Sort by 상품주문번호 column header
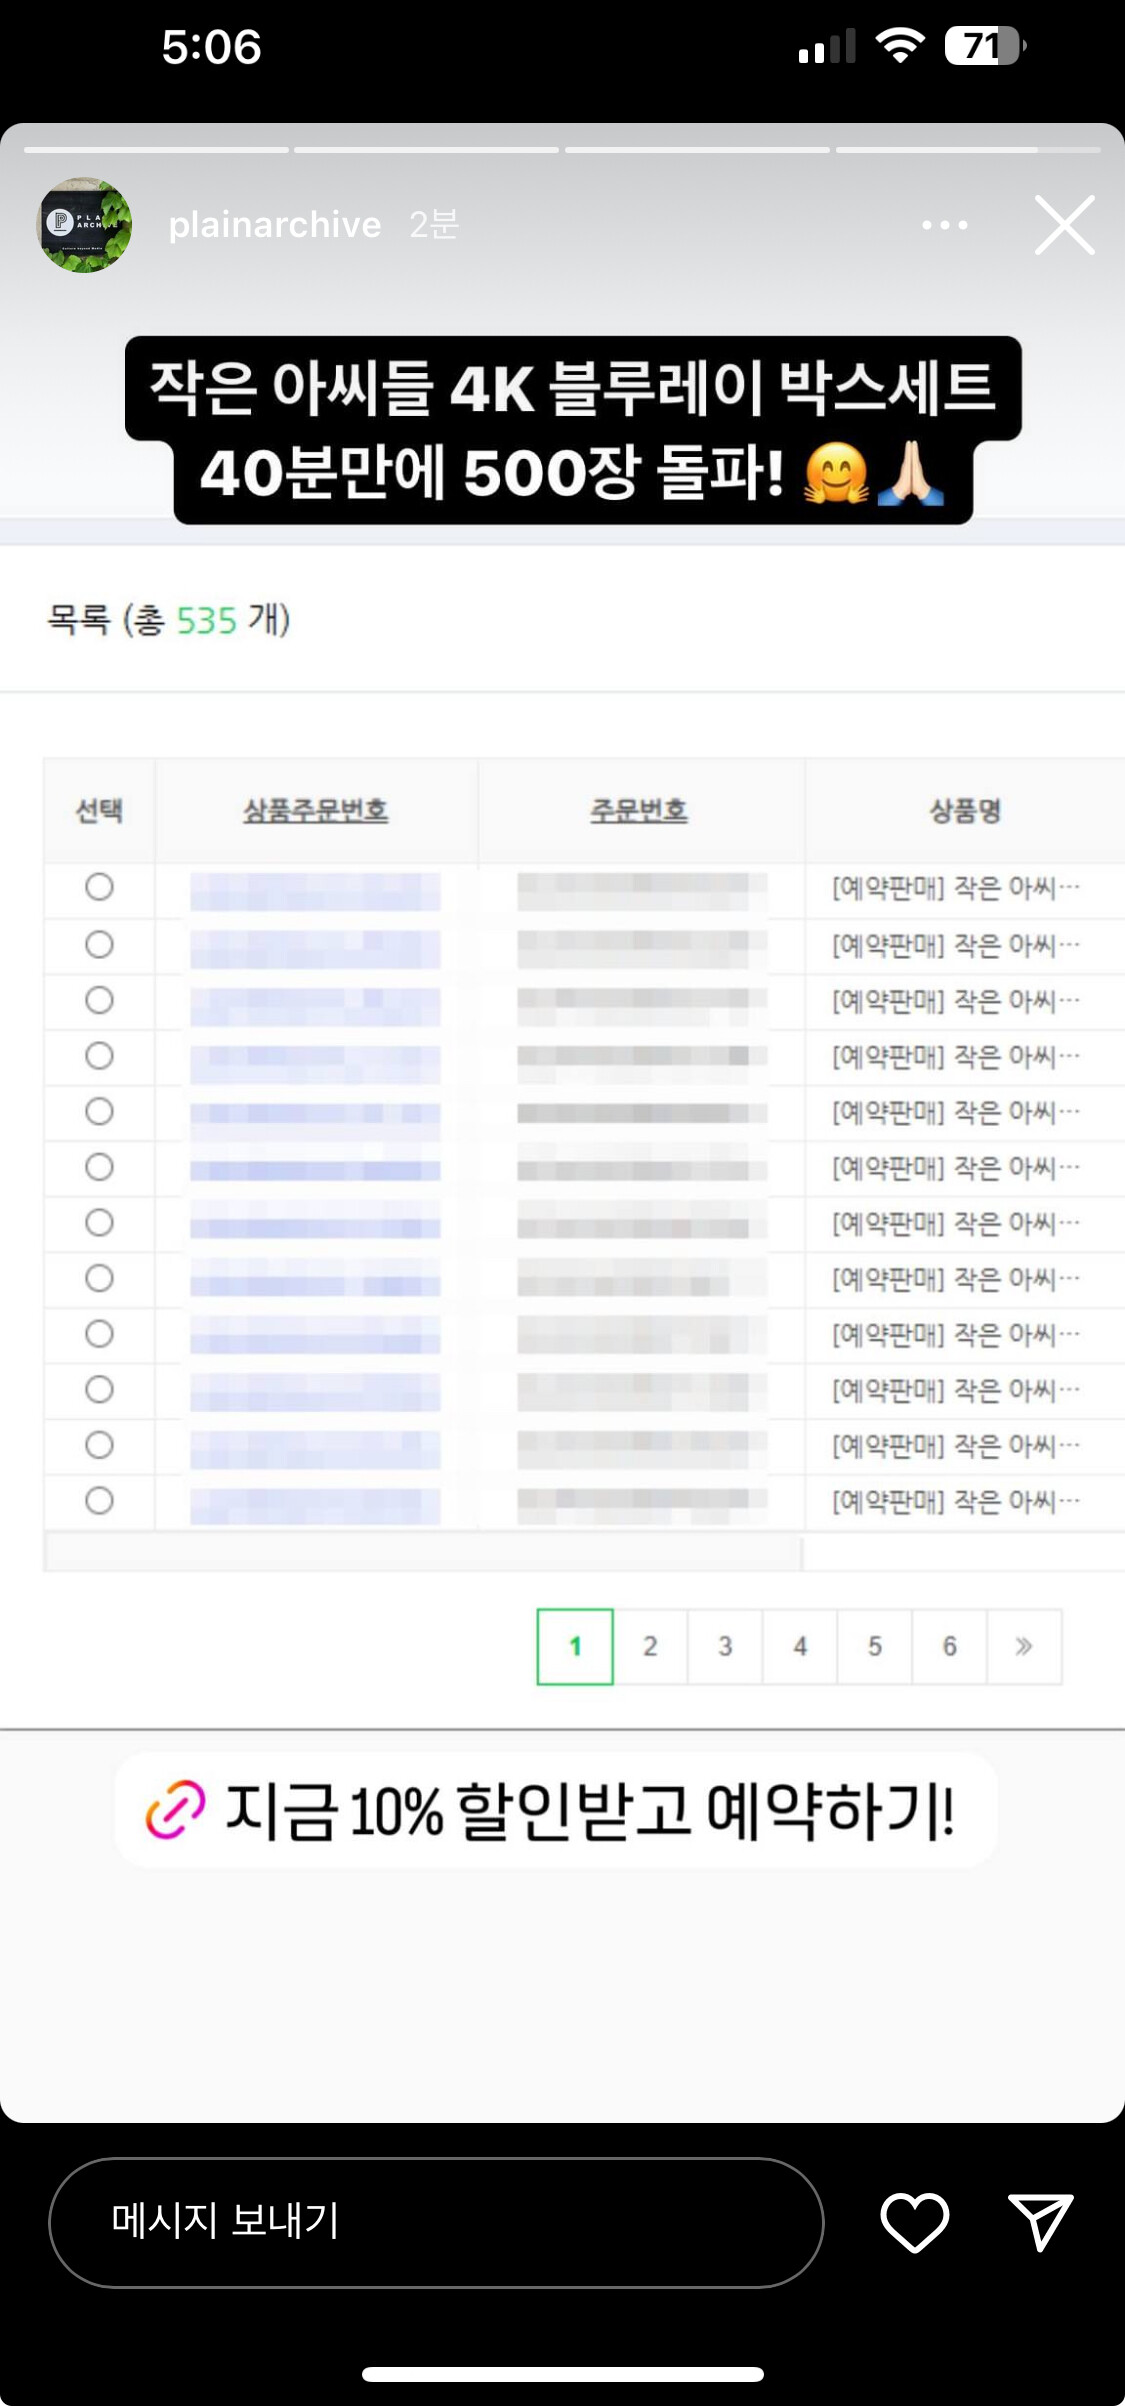 (x=316, y=810)
